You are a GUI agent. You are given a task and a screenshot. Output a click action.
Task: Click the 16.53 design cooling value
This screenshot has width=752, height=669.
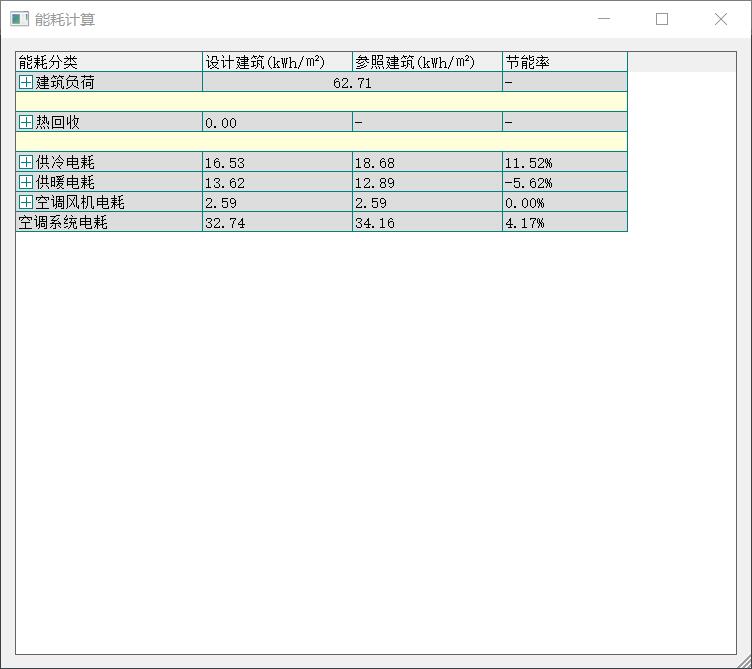click(277, 163)
